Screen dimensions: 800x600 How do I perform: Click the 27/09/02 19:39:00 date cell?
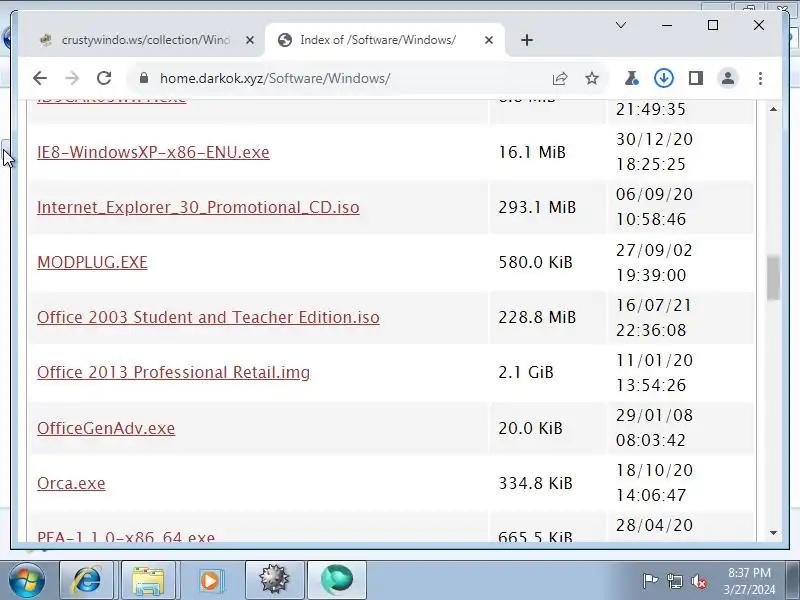pos(681,263)
